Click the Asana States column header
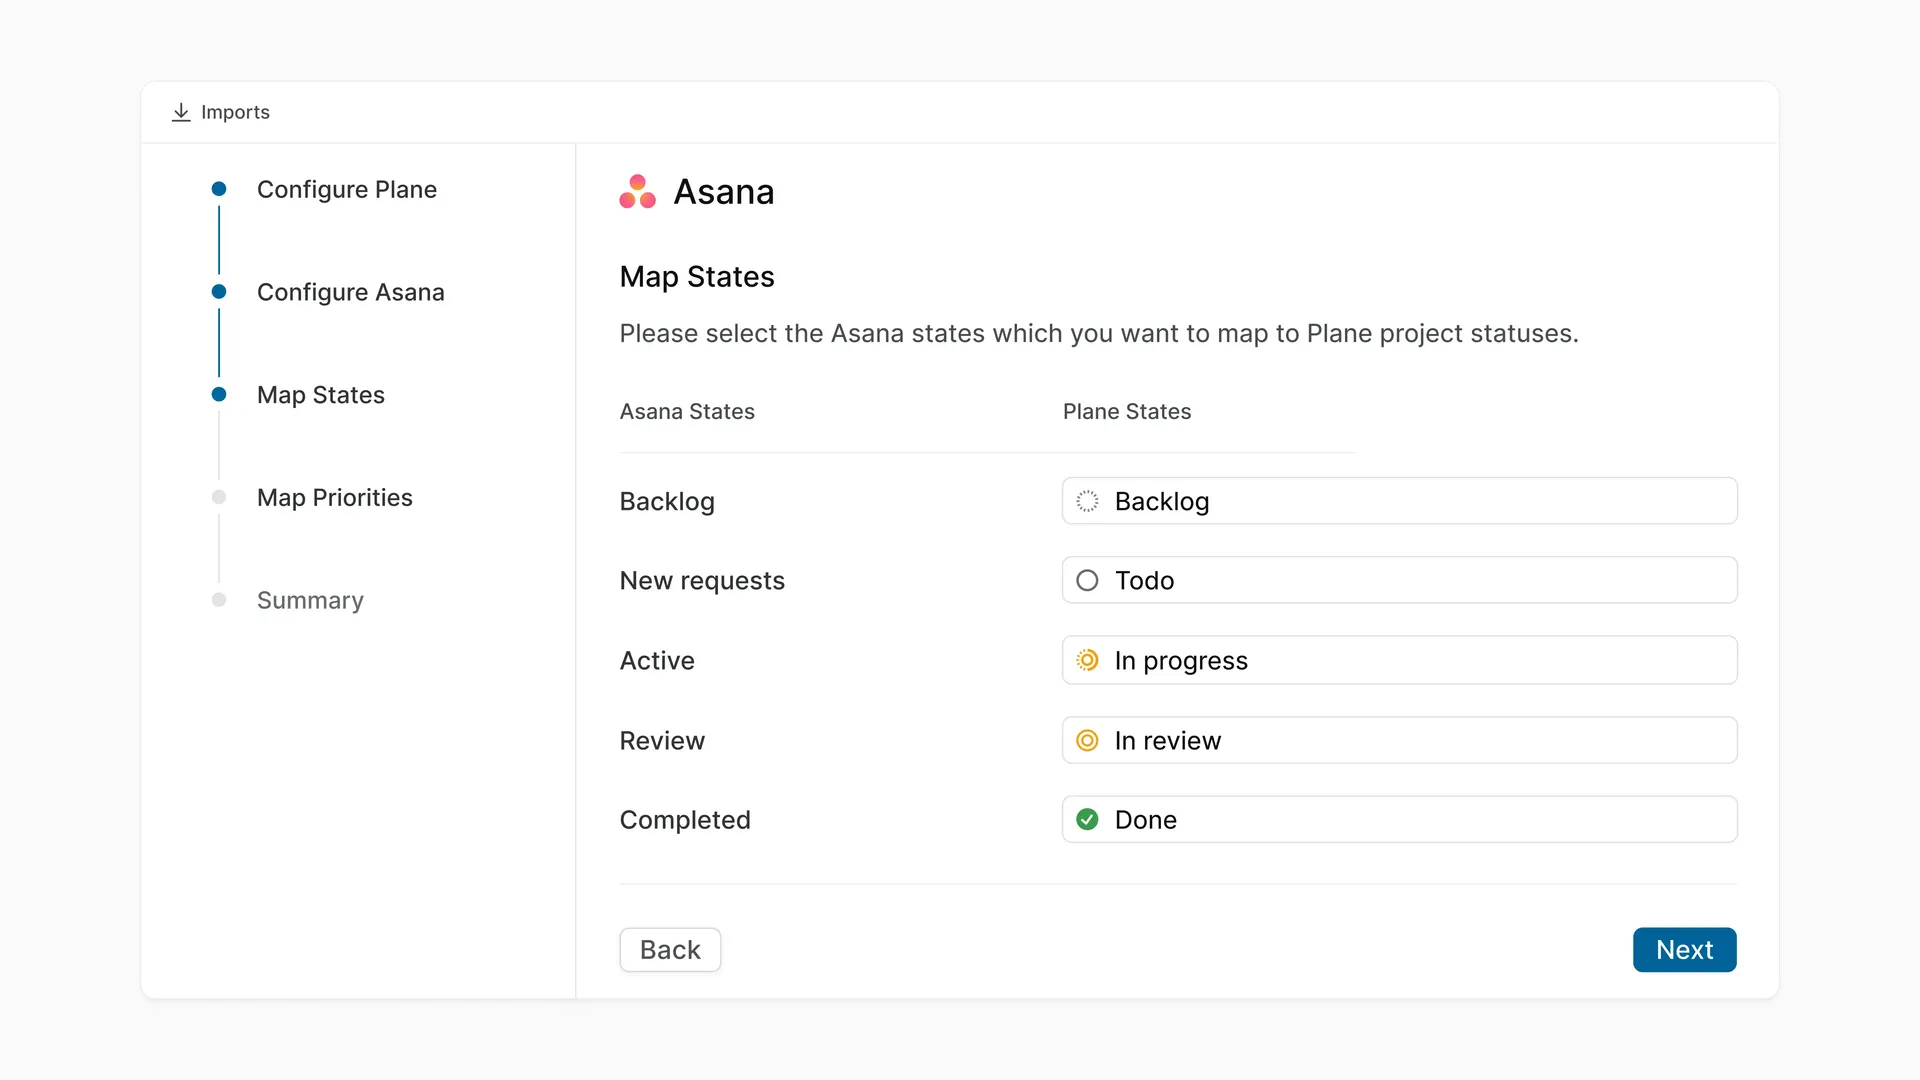The image size is (1920, 1080). point(687,412)
